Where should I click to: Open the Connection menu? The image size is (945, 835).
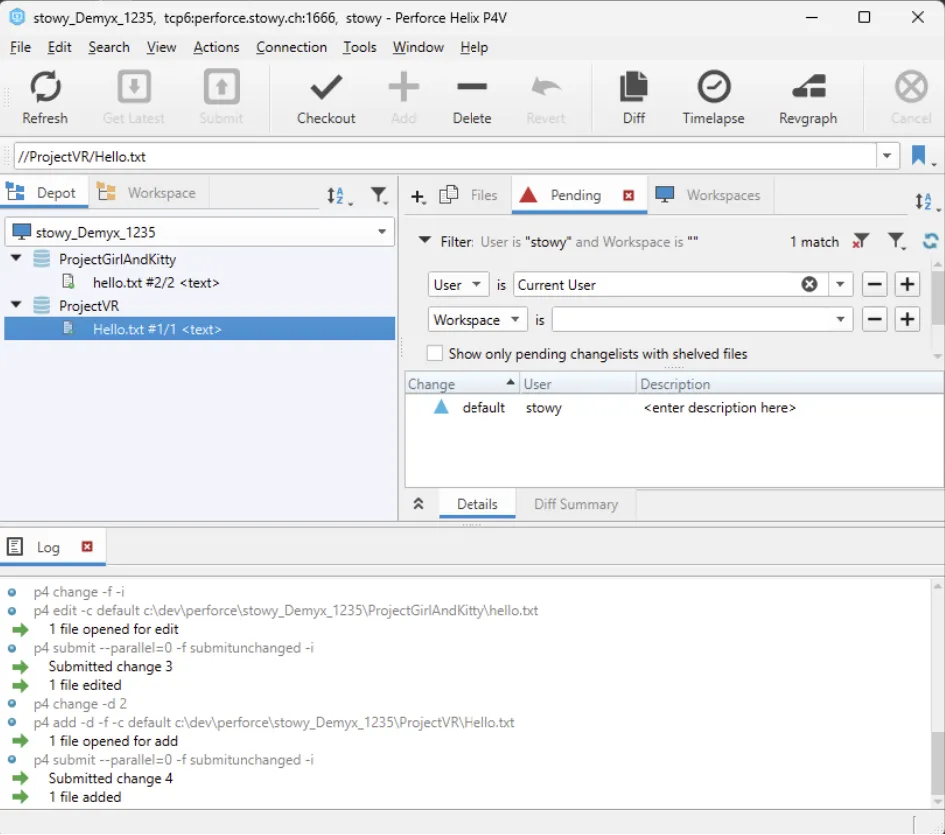pyautogui.click(x=292, y=47)
